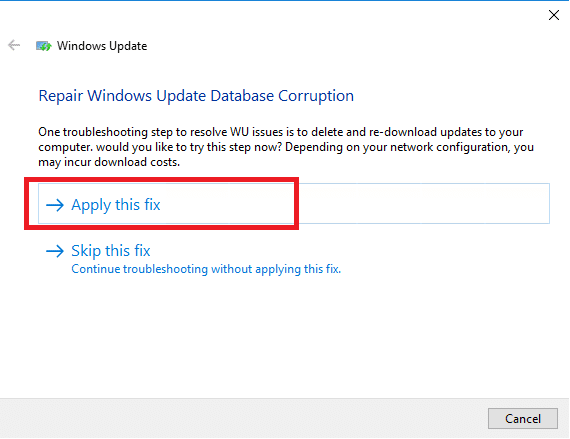Close the troubleshooter with the X icon
The image size is (570, 439).
(x=554, y=15)
